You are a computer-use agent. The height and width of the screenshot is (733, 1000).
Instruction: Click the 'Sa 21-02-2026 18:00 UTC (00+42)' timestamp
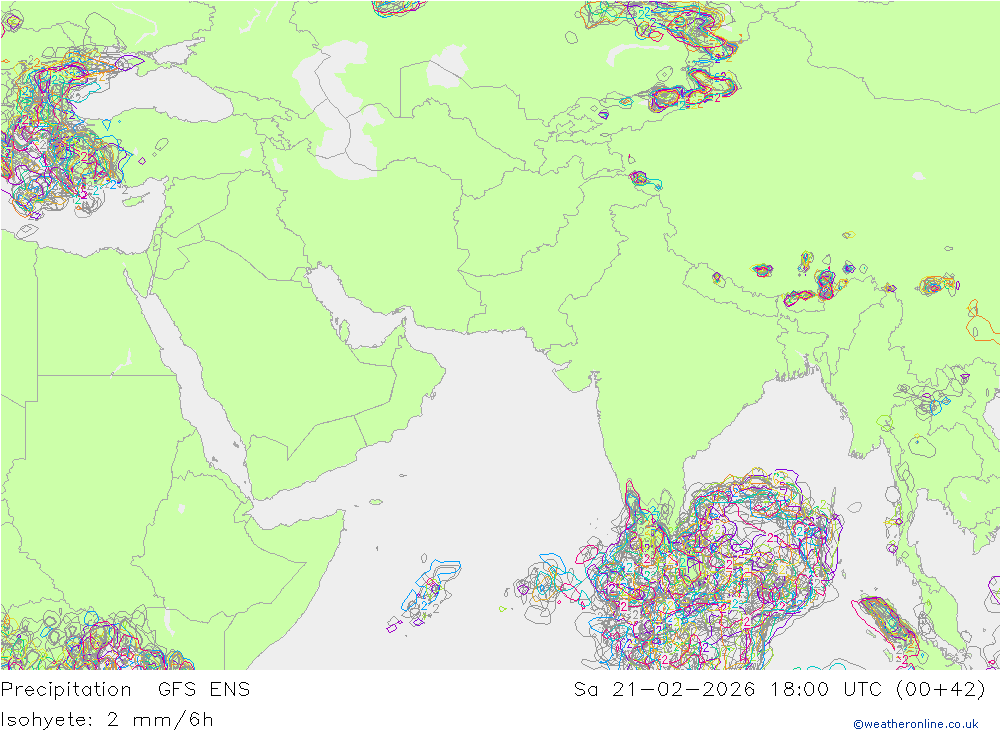779,690
